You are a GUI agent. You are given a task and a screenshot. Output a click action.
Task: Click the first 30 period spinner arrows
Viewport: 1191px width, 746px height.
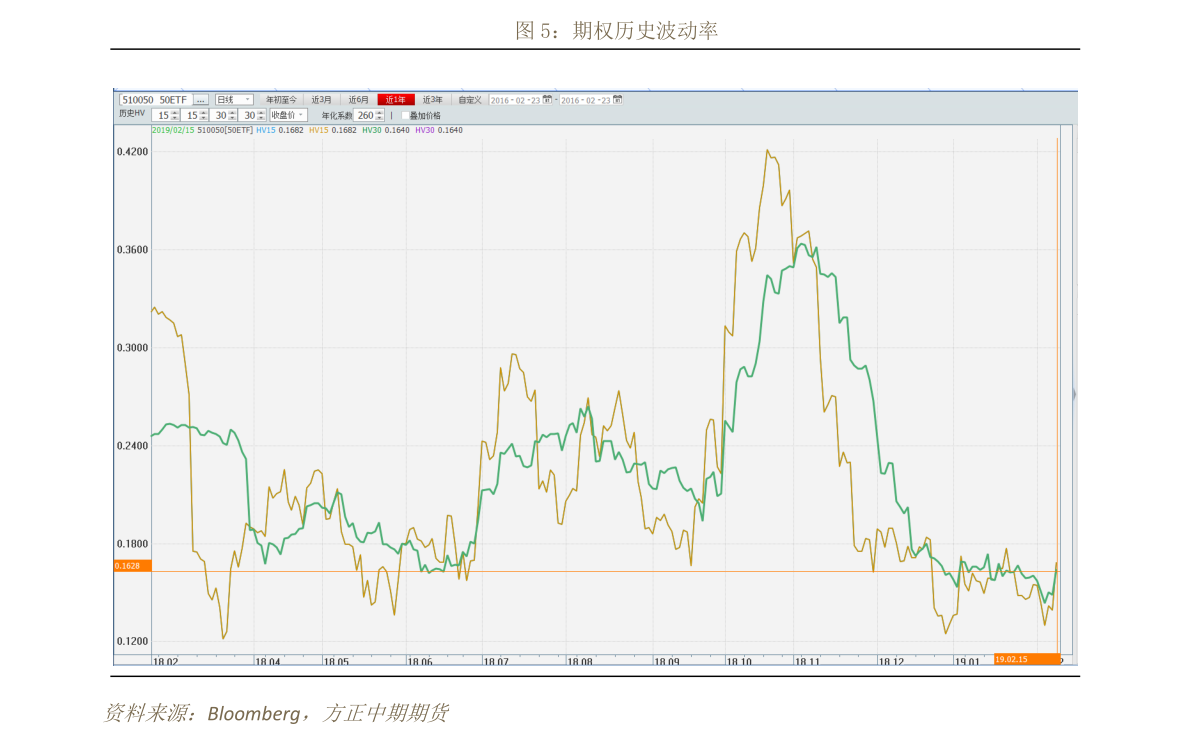232,115
